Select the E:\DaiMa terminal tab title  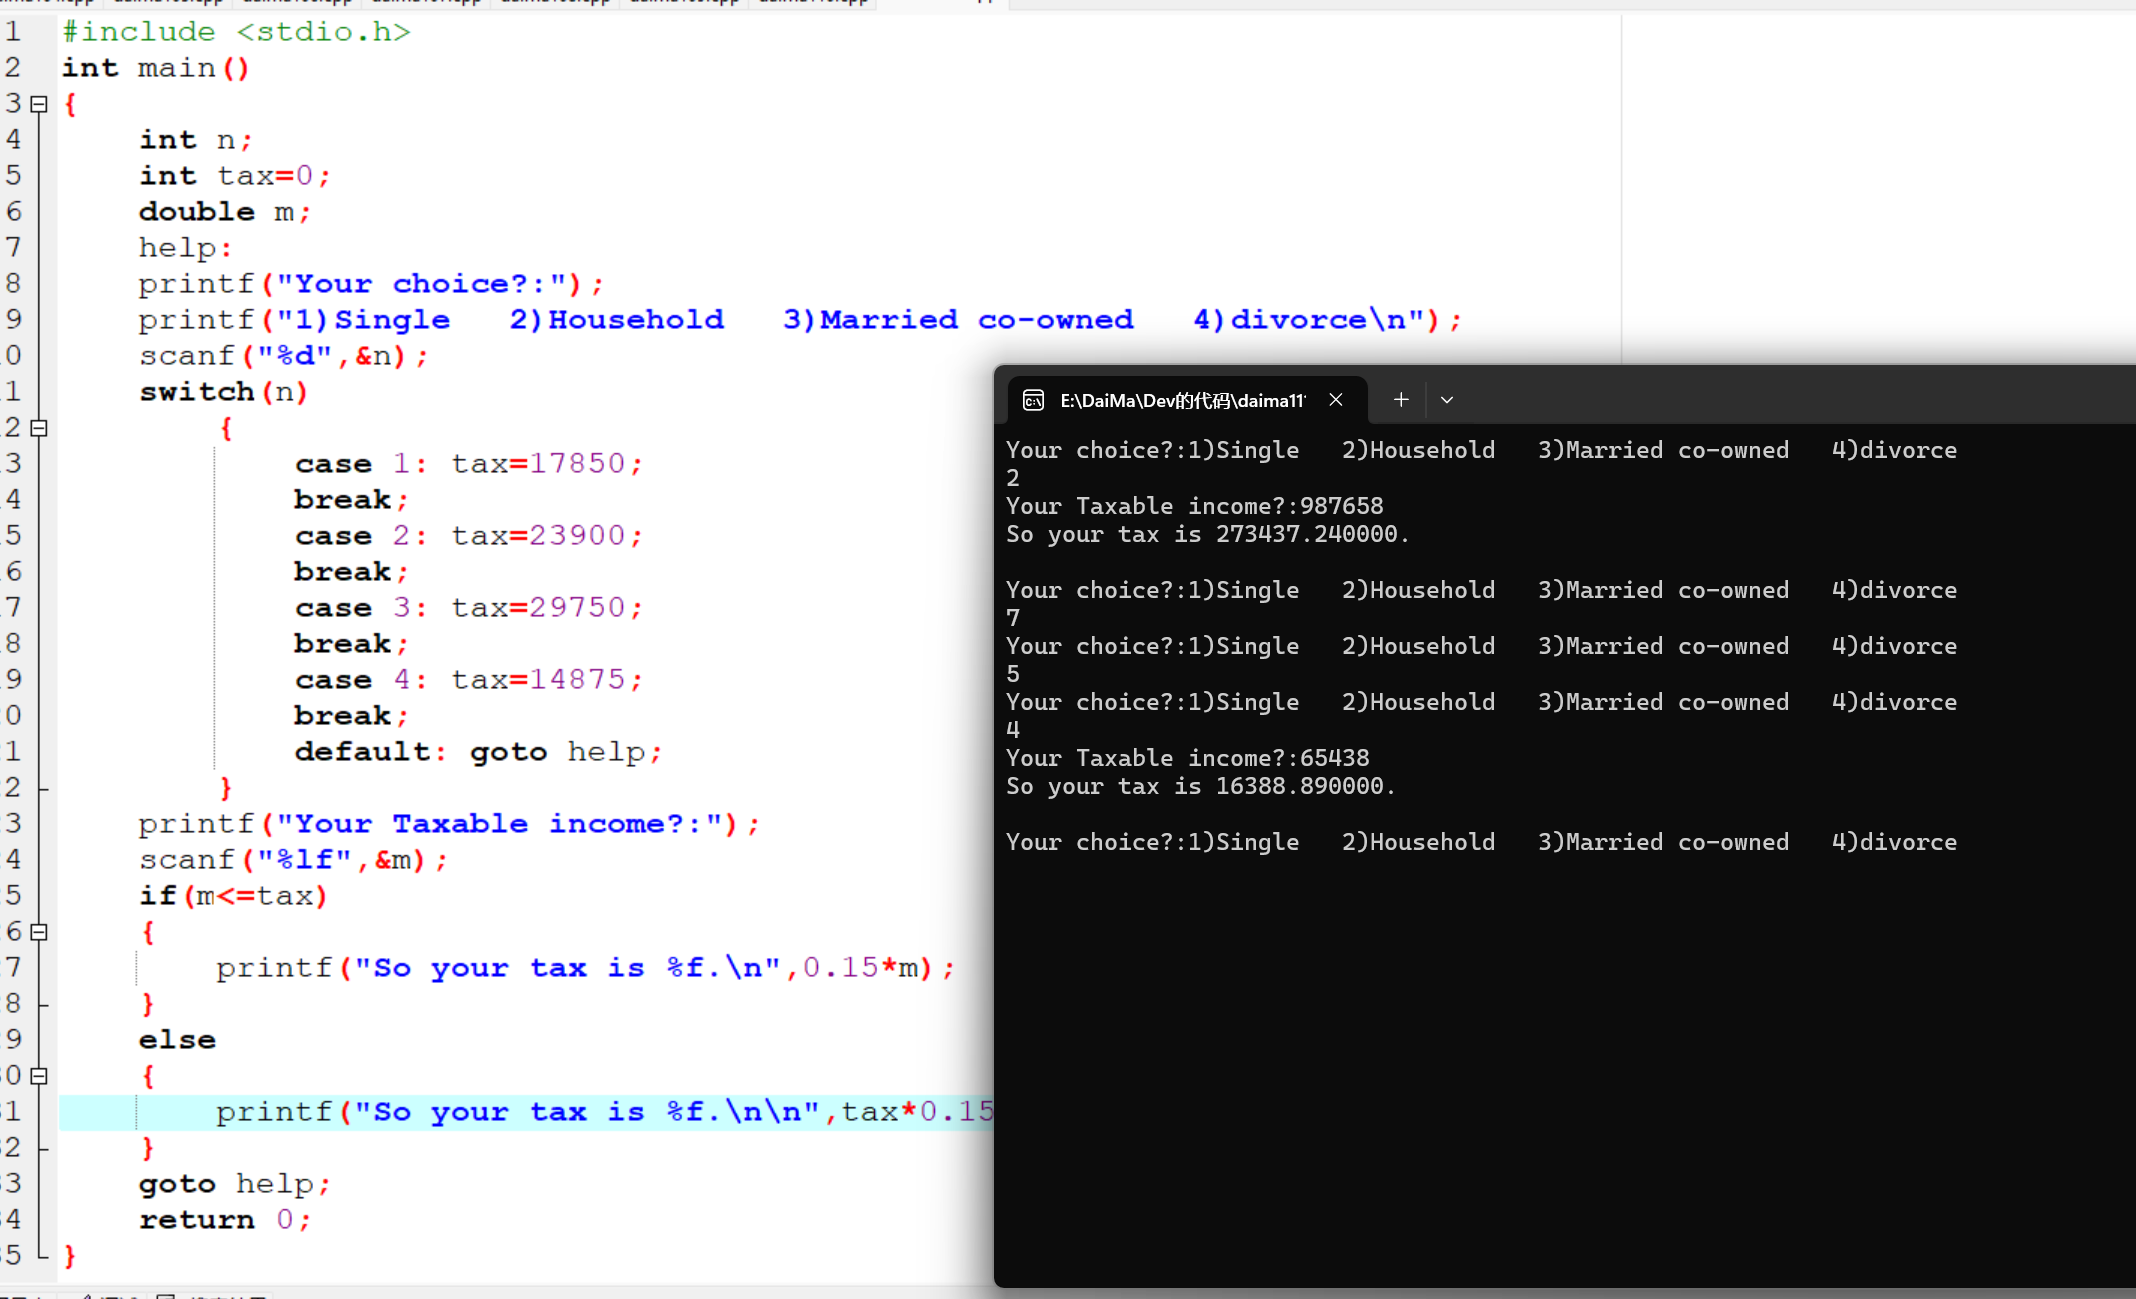tap(1182, 400)
